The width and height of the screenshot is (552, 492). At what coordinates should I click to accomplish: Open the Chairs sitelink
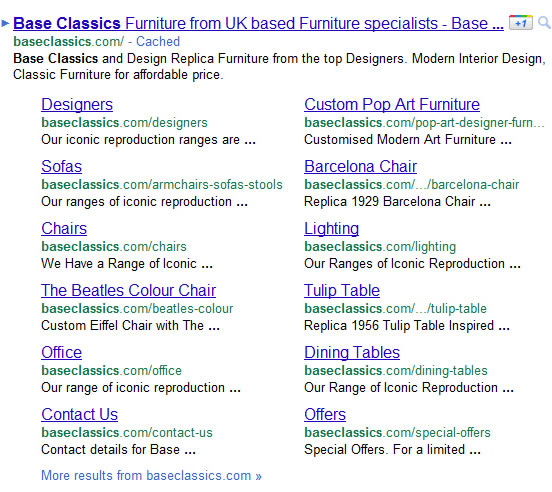[x=64, y=228]
